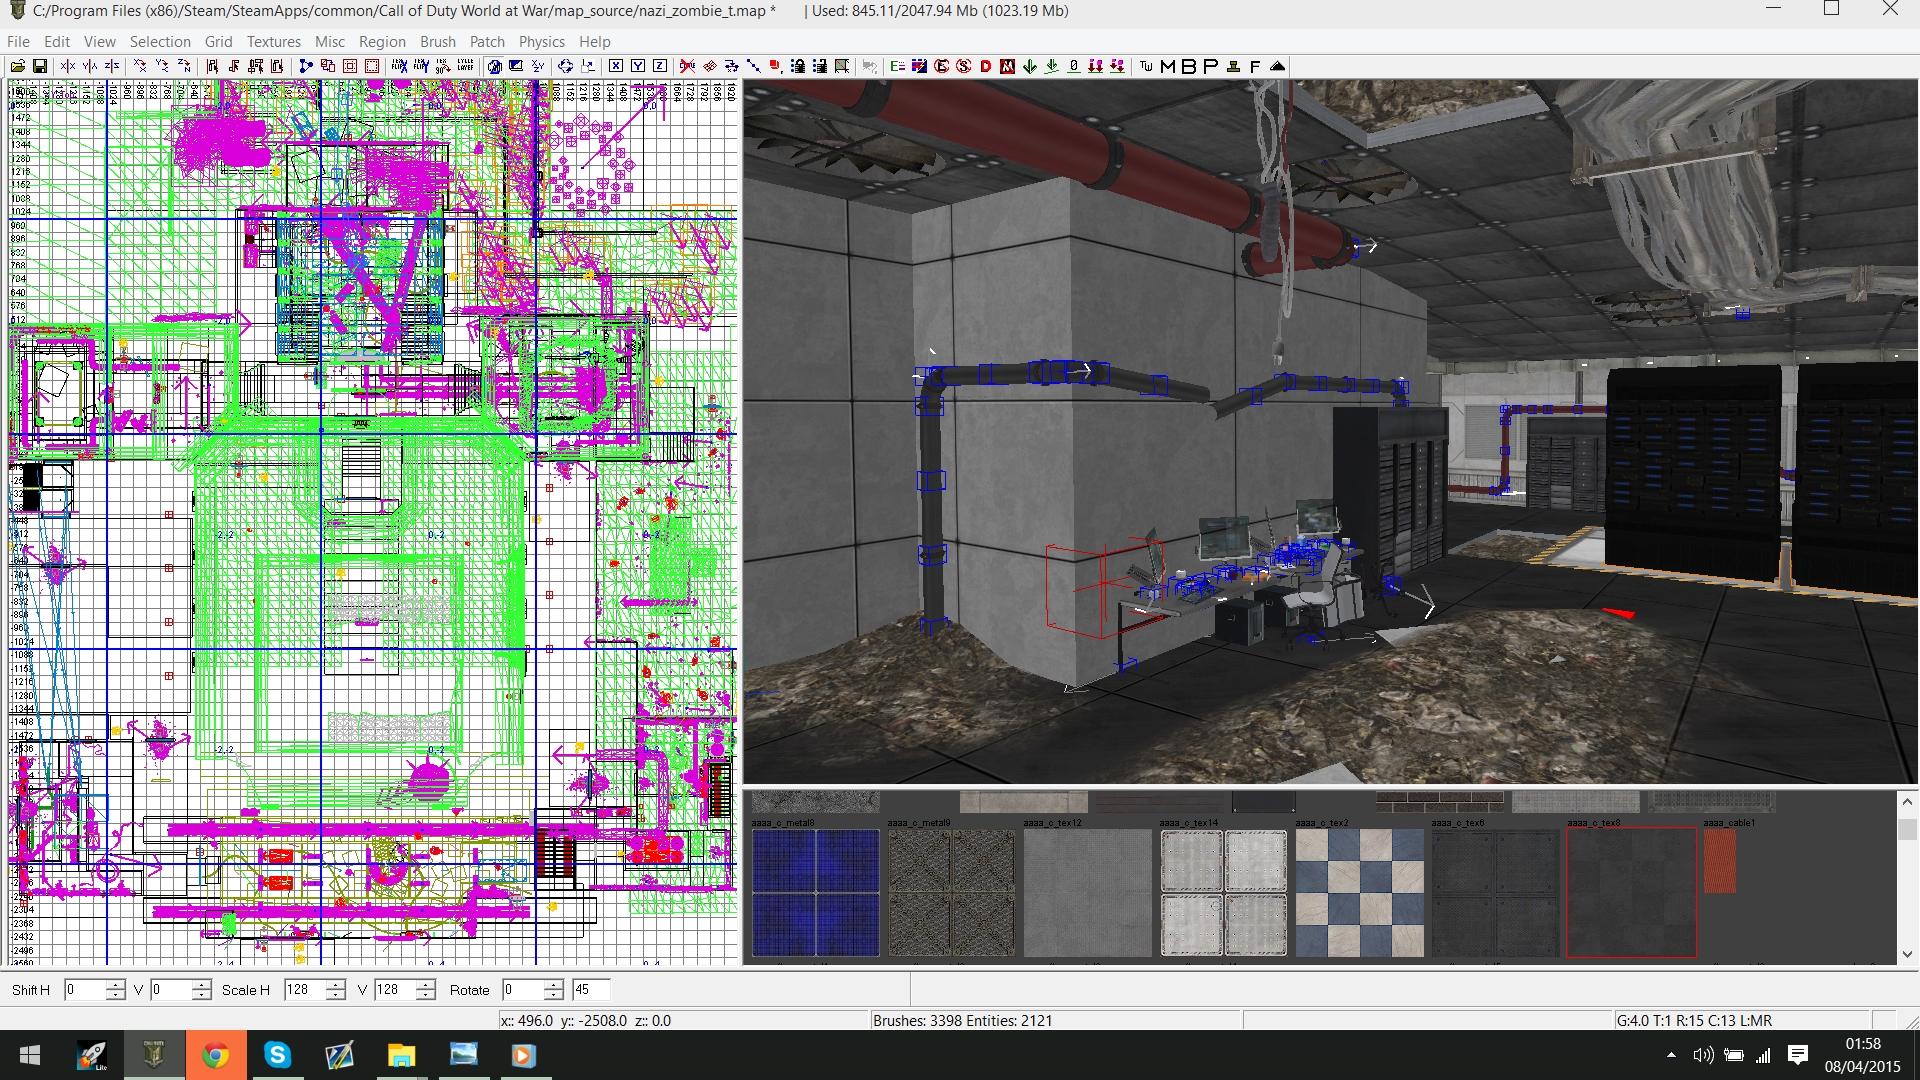Click the Rotate value field
The width and height of the screenshot is (1920, 1080).
point(523,990)
